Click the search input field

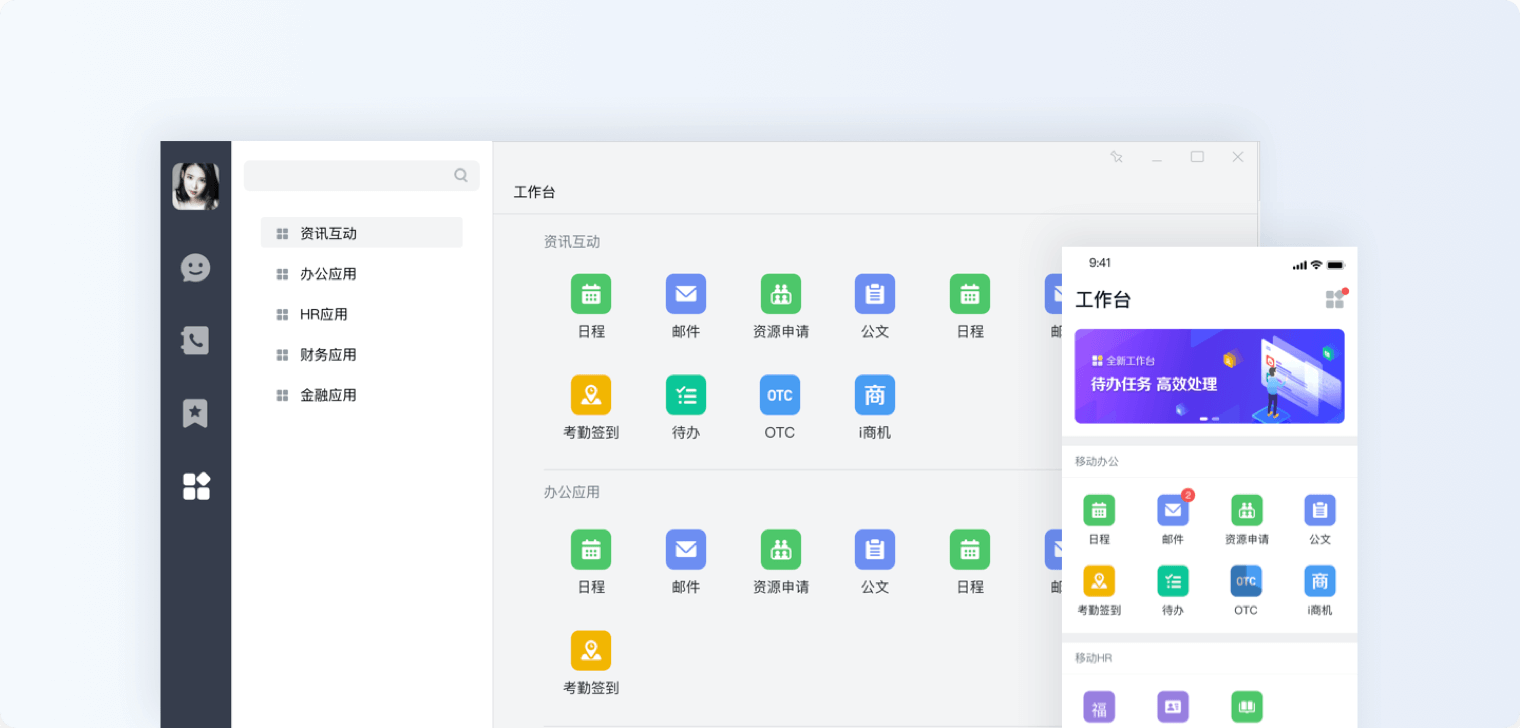tap(350, 175)
